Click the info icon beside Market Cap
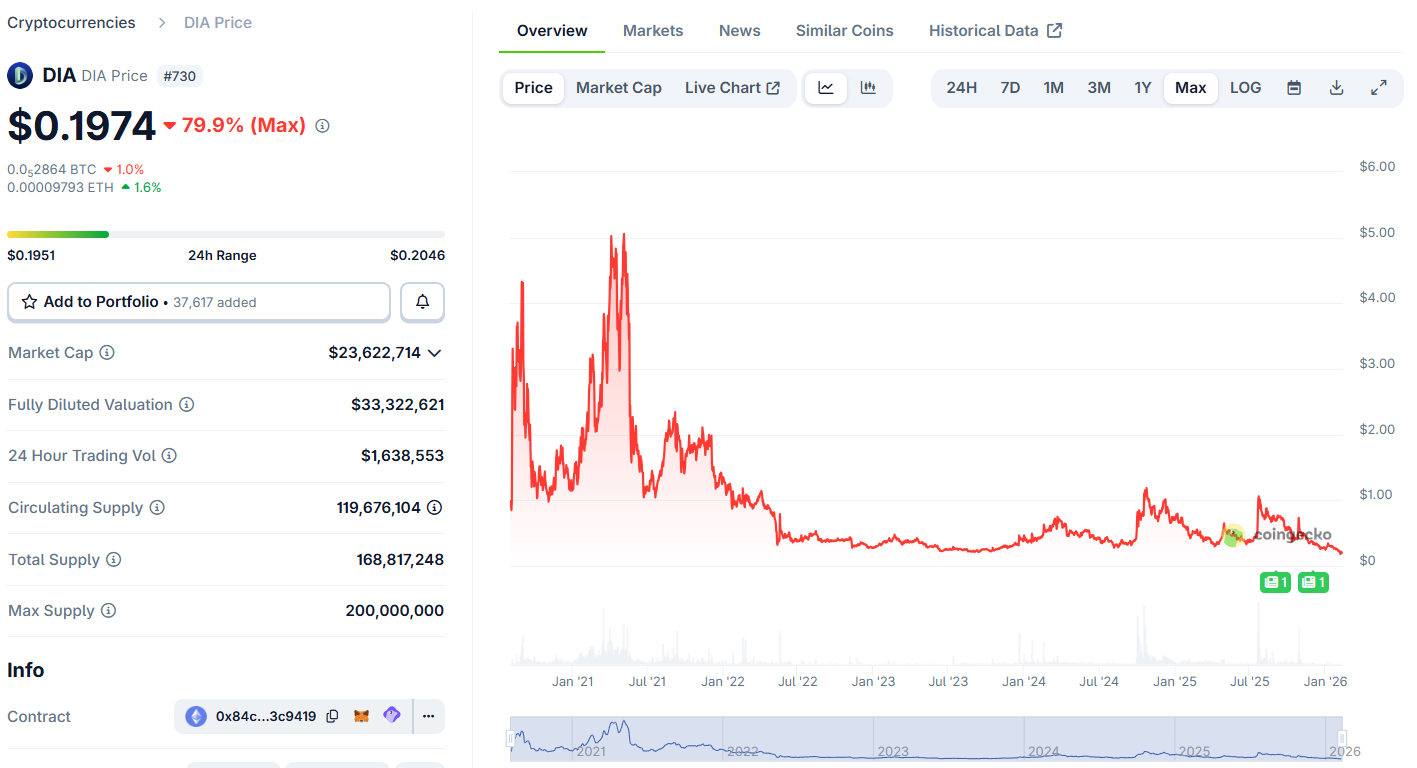Screen dimensions: 1417x768 click(x=107, y=353)
